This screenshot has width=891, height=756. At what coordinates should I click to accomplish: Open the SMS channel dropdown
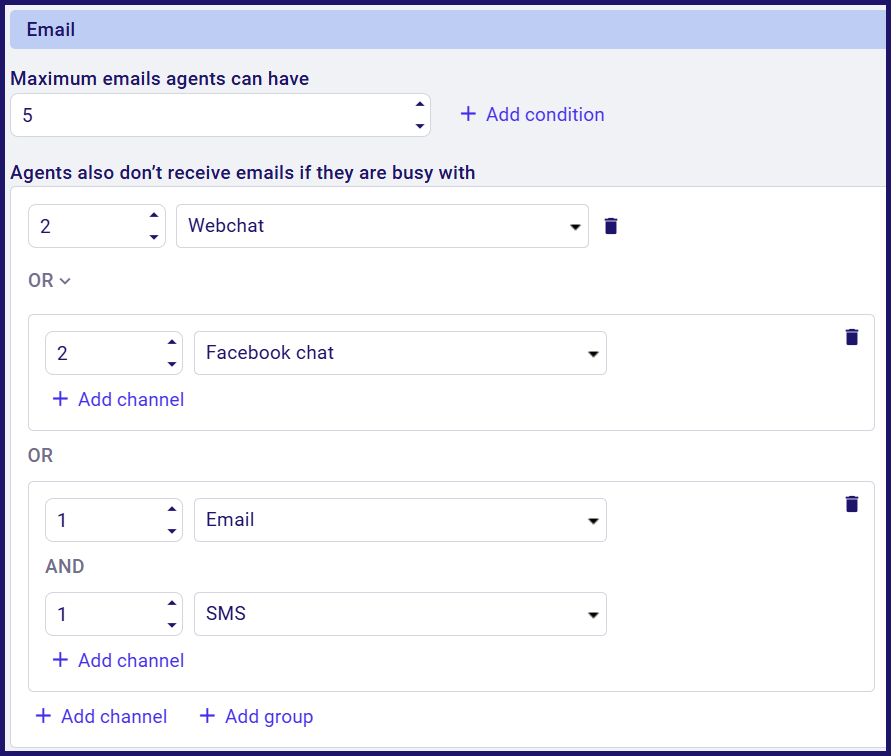[x=593, y=615]
